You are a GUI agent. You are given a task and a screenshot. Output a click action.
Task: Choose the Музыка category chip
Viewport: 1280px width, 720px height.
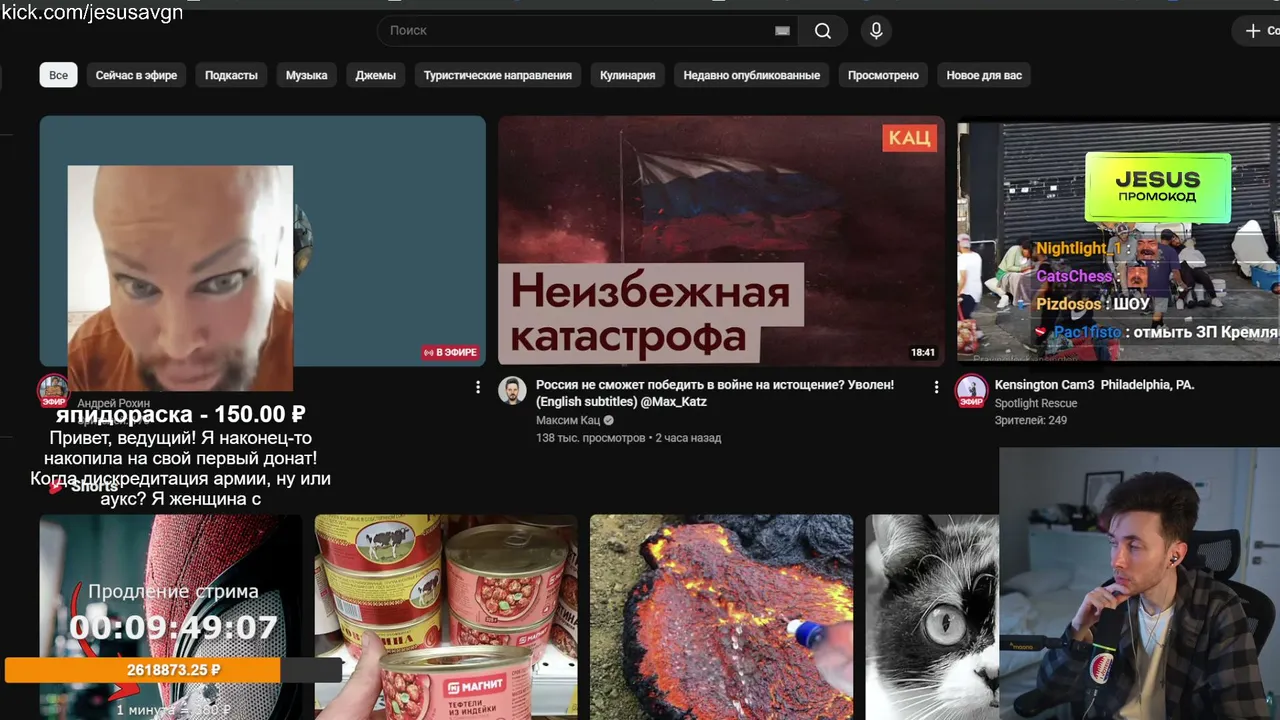(x=306, y=75)
